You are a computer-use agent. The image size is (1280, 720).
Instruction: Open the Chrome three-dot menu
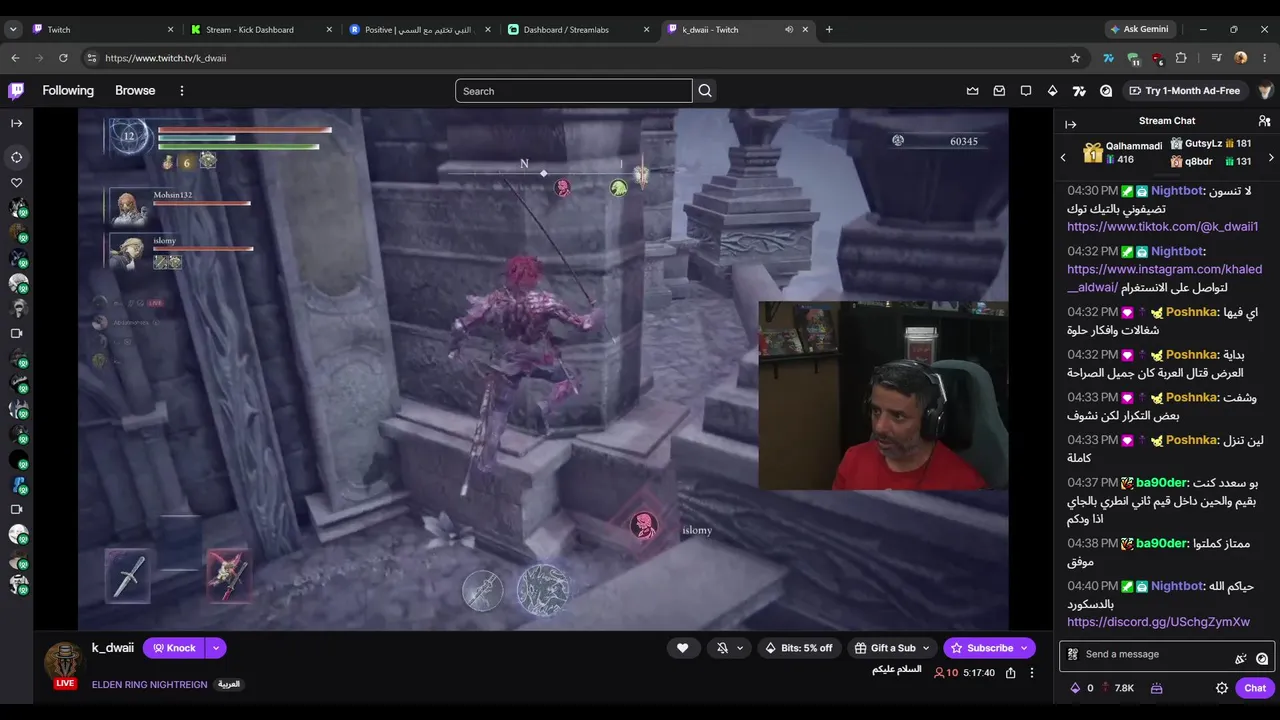coord(1265,58)
